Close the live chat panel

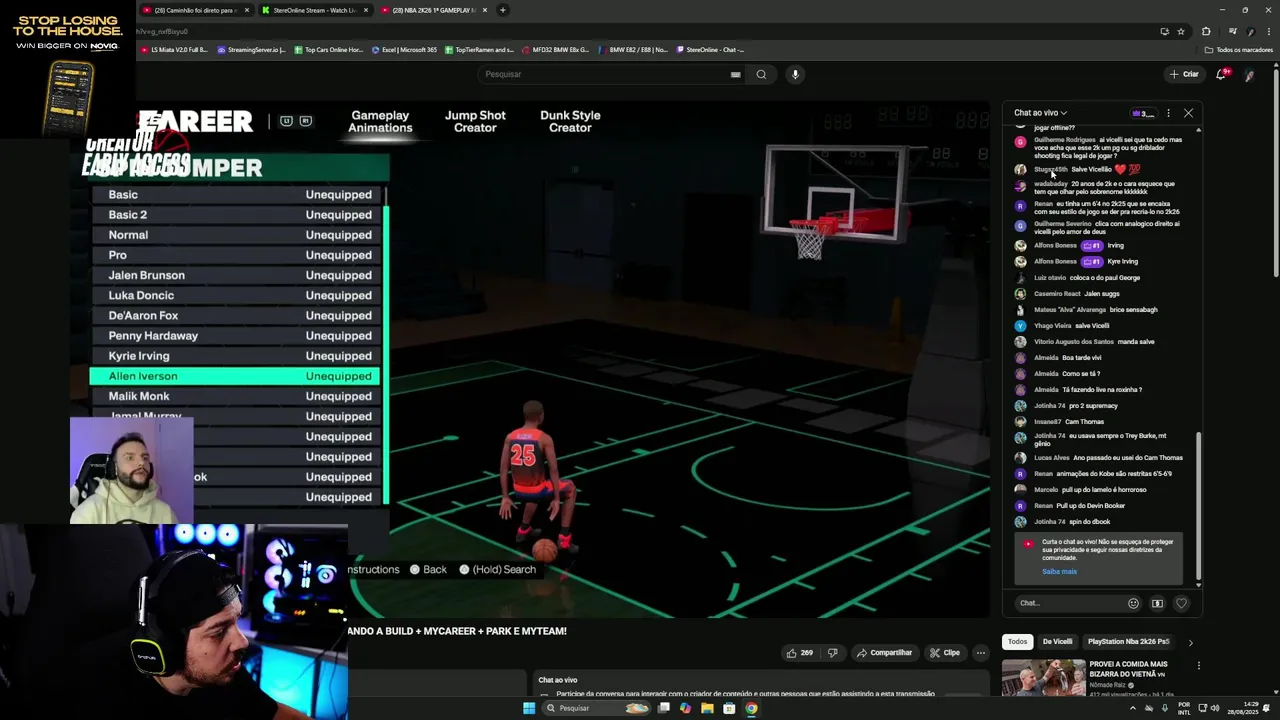[x=1188, y=113]
